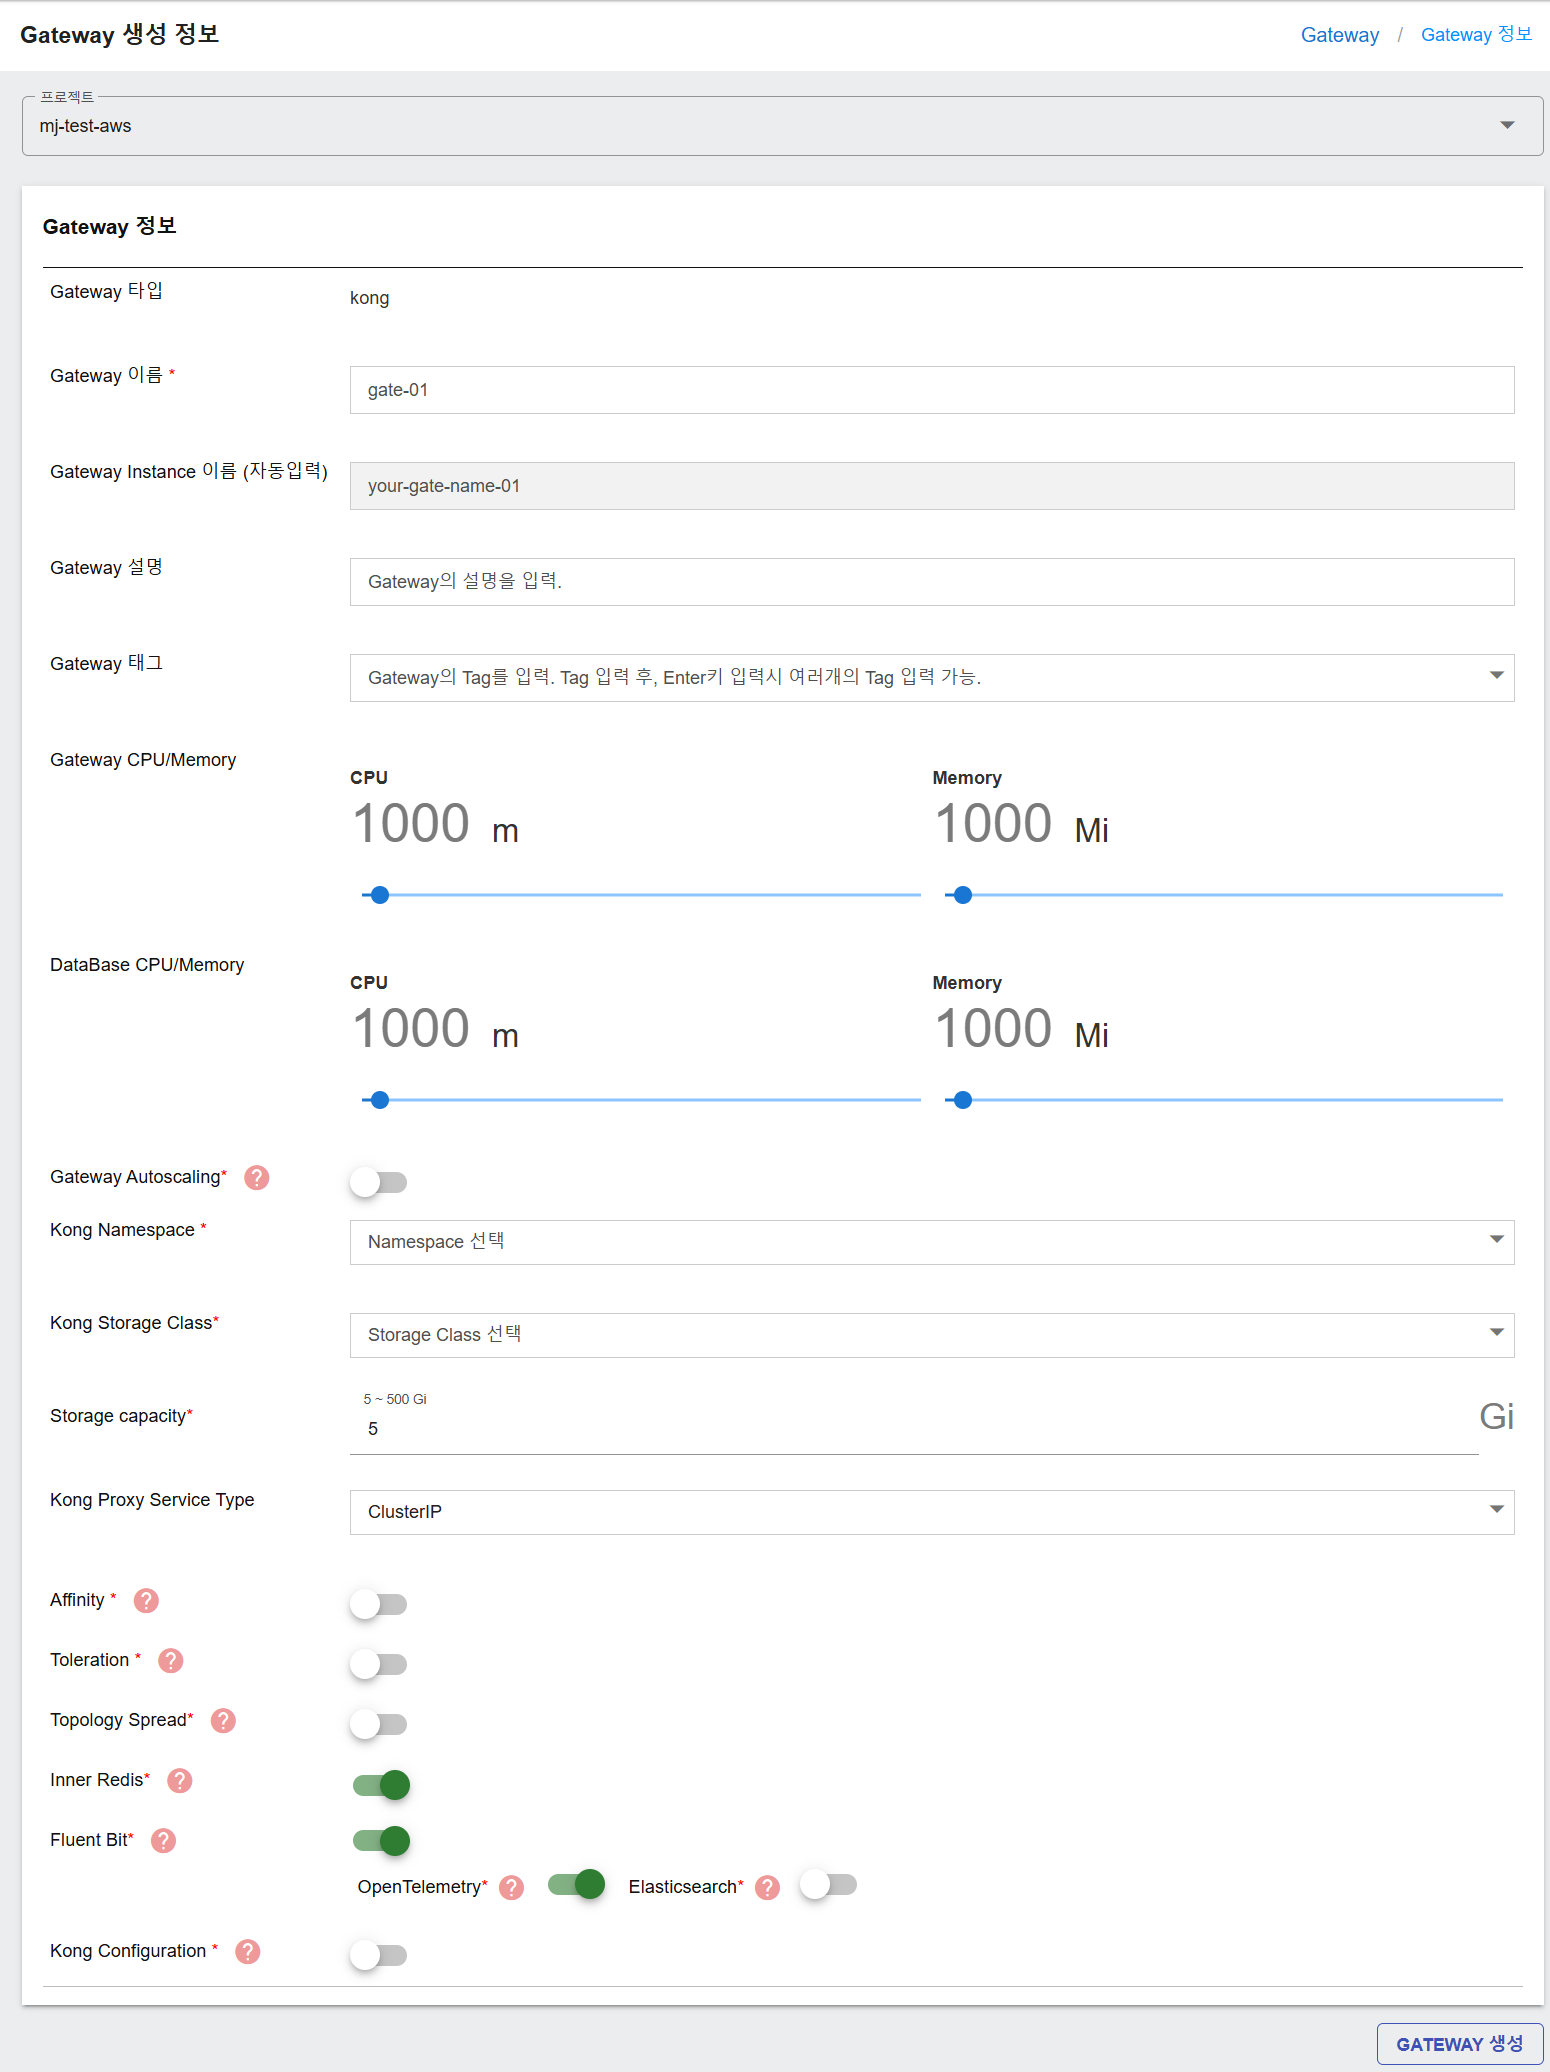Open help icon next to Topology Spread
The width and height of the screenshot is (1550, 2072).
tap(224, 1721)
